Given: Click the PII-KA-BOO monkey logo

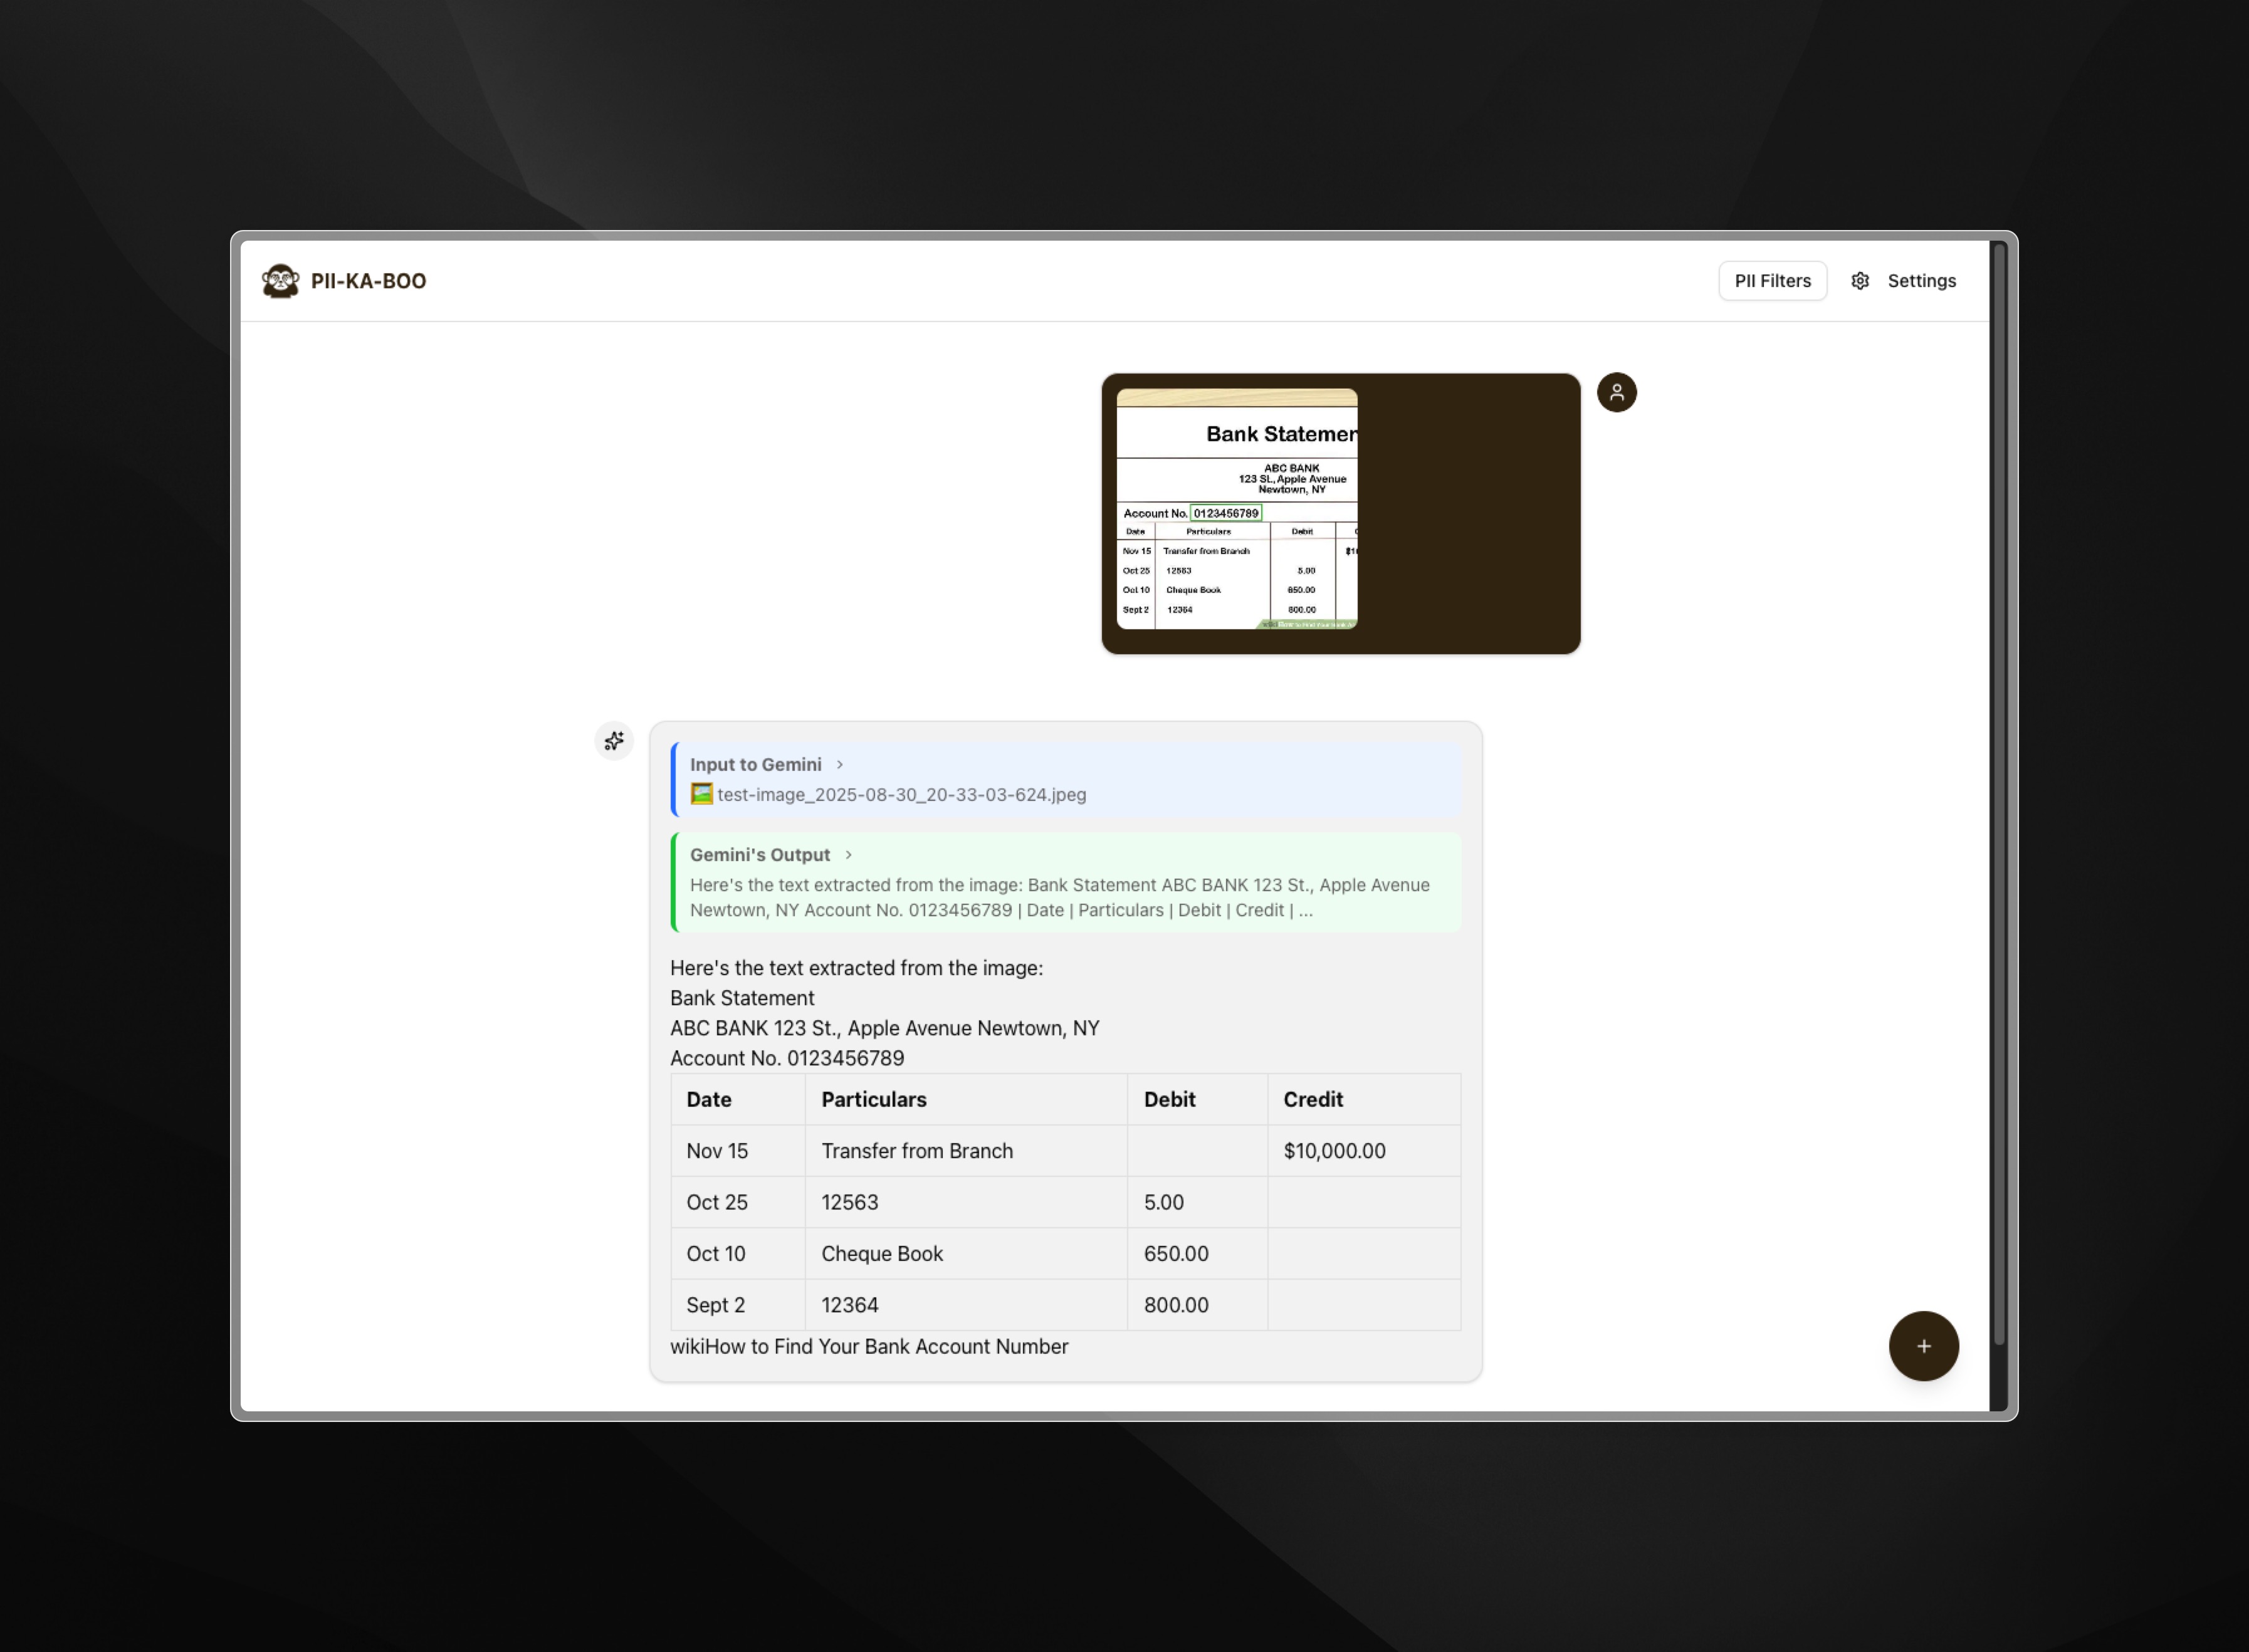Looking at the screenshot, I should [280, 281].
